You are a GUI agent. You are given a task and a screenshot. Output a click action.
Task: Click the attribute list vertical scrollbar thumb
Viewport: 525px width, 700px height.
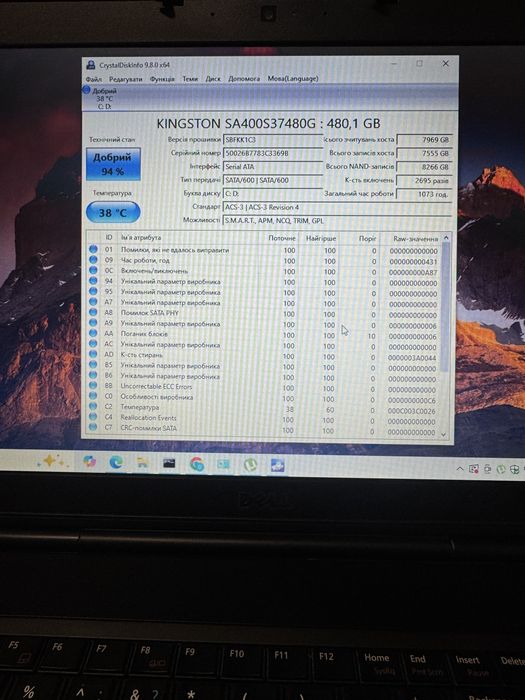point(445,308)
